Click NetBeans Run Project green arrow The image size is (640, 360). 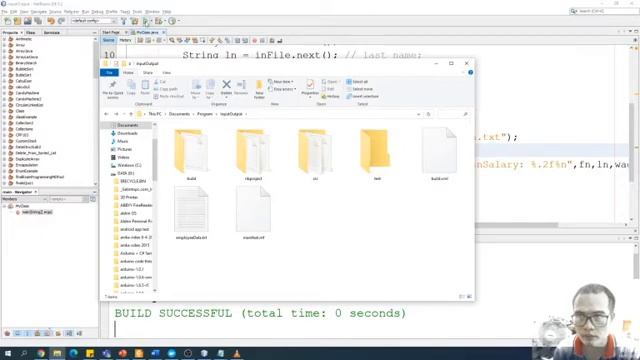point(146,21)
